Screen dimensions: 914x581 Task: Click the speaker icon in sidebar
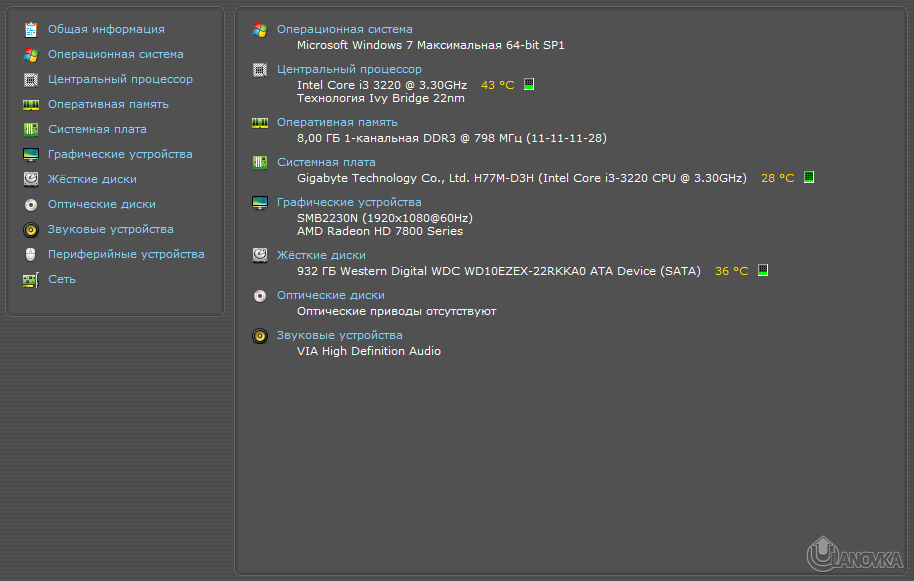point(31,230)
